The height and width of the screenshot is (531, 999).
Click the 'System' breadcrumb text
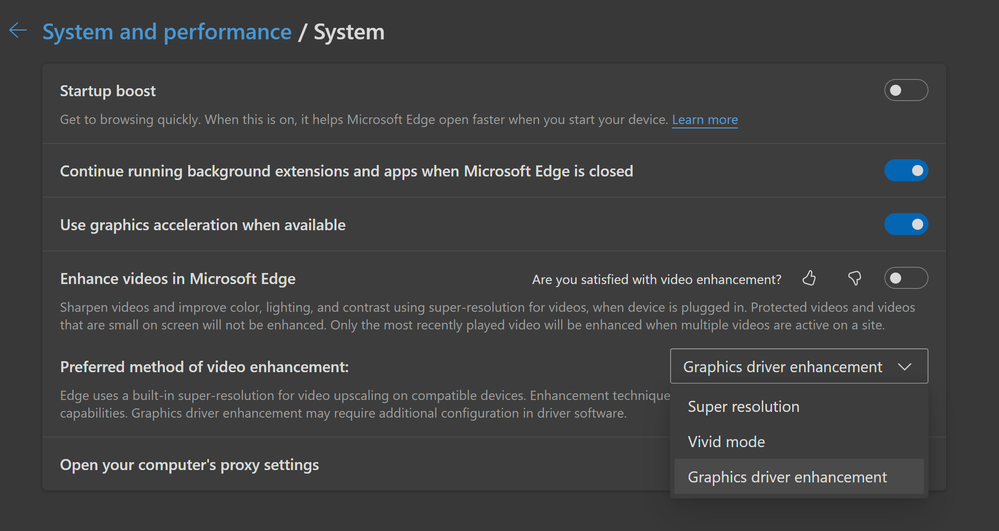click(x=349, y=32)
